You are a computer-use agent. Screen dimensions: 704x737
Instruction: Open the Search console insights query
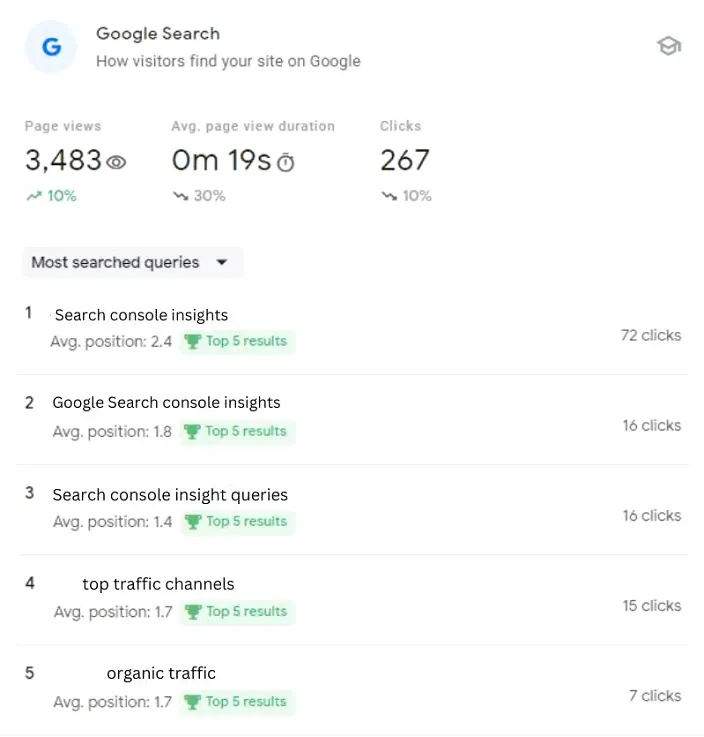tap(141, 315)
